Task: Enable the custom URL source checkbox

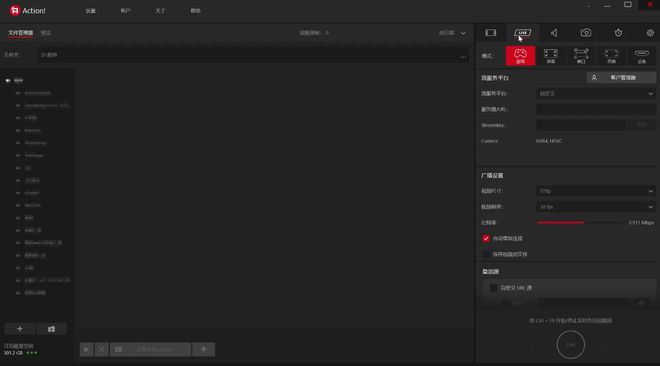Action: 494,288
